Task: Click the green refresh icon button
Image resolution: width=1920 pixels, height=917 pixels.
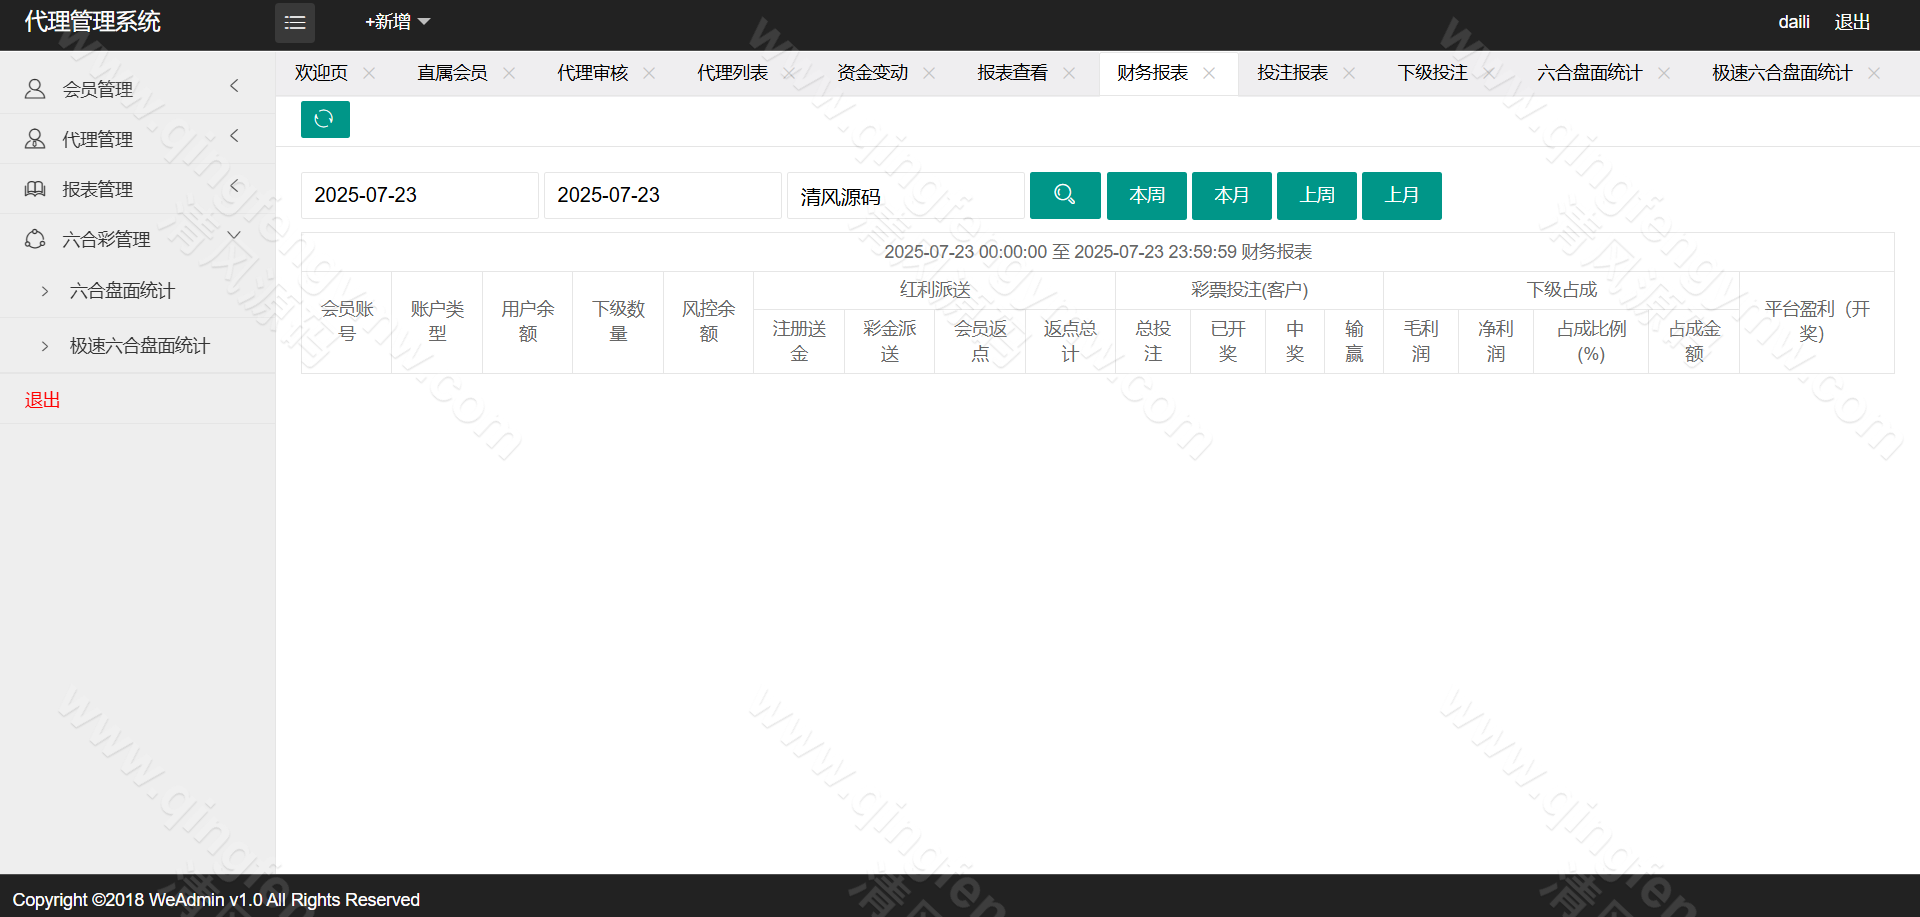Action: (x=325, y=119)
